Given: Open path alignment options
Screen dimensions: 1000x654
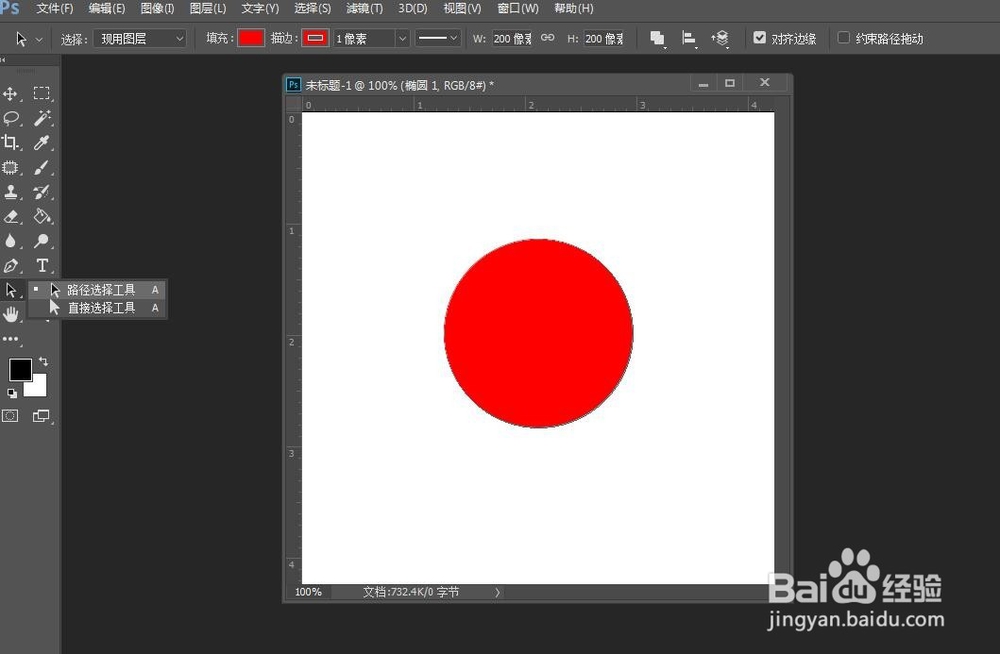Looking at the screenshot, I should (x=688, y=38).
